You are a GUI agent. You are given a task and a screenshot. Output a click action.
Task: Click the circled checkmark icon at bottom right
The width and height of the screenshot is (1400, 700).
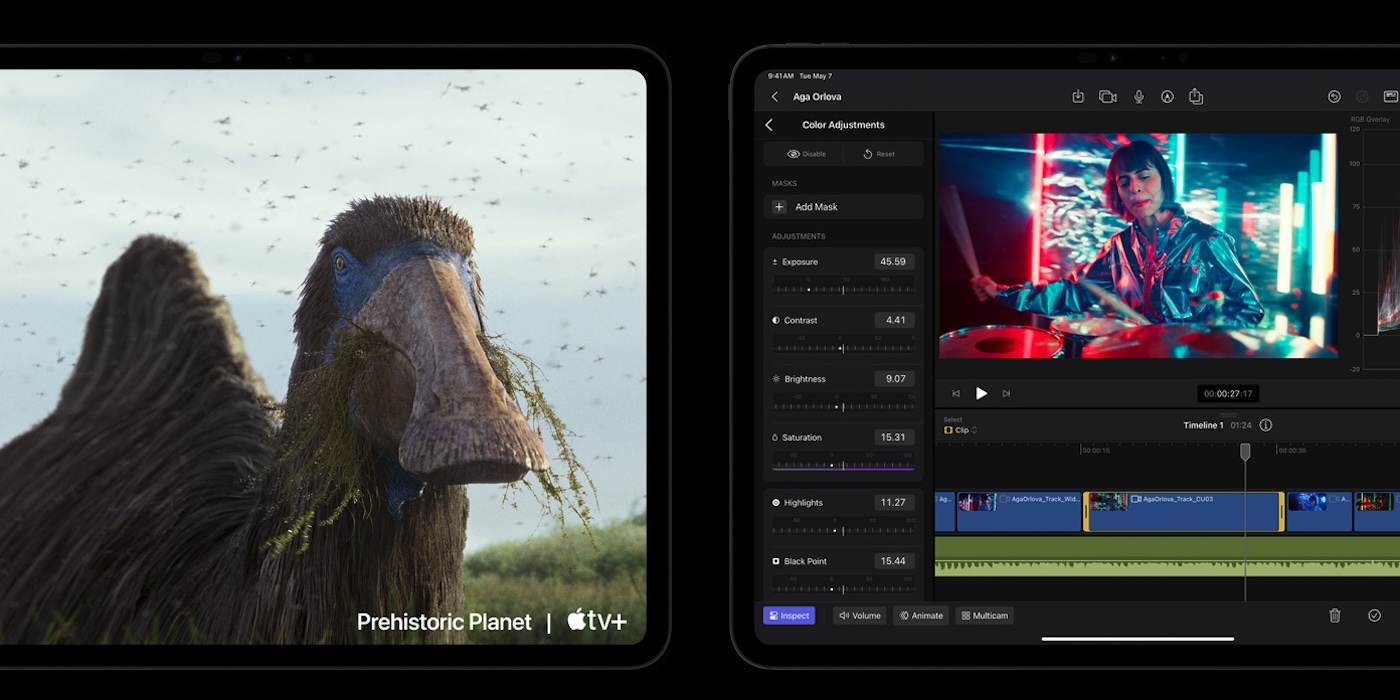1374,616
